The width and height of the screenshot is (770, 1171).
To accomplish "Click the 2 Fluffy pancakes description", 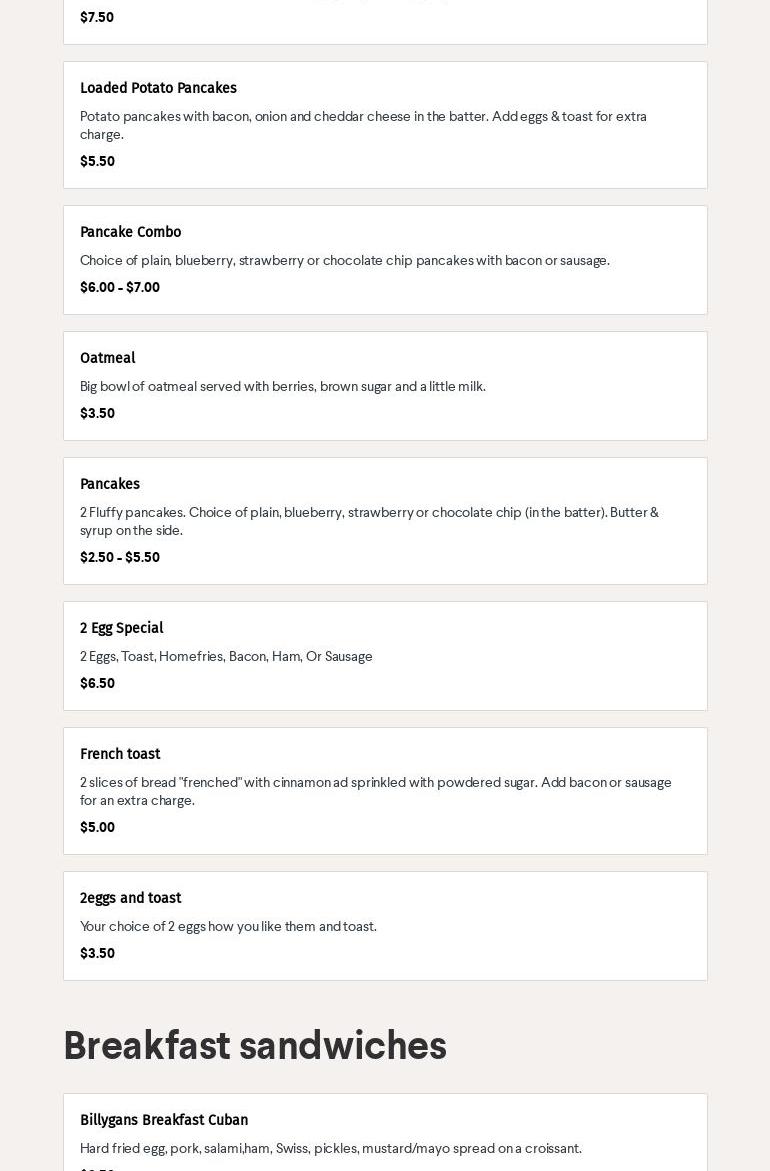I will click(368, 520).
